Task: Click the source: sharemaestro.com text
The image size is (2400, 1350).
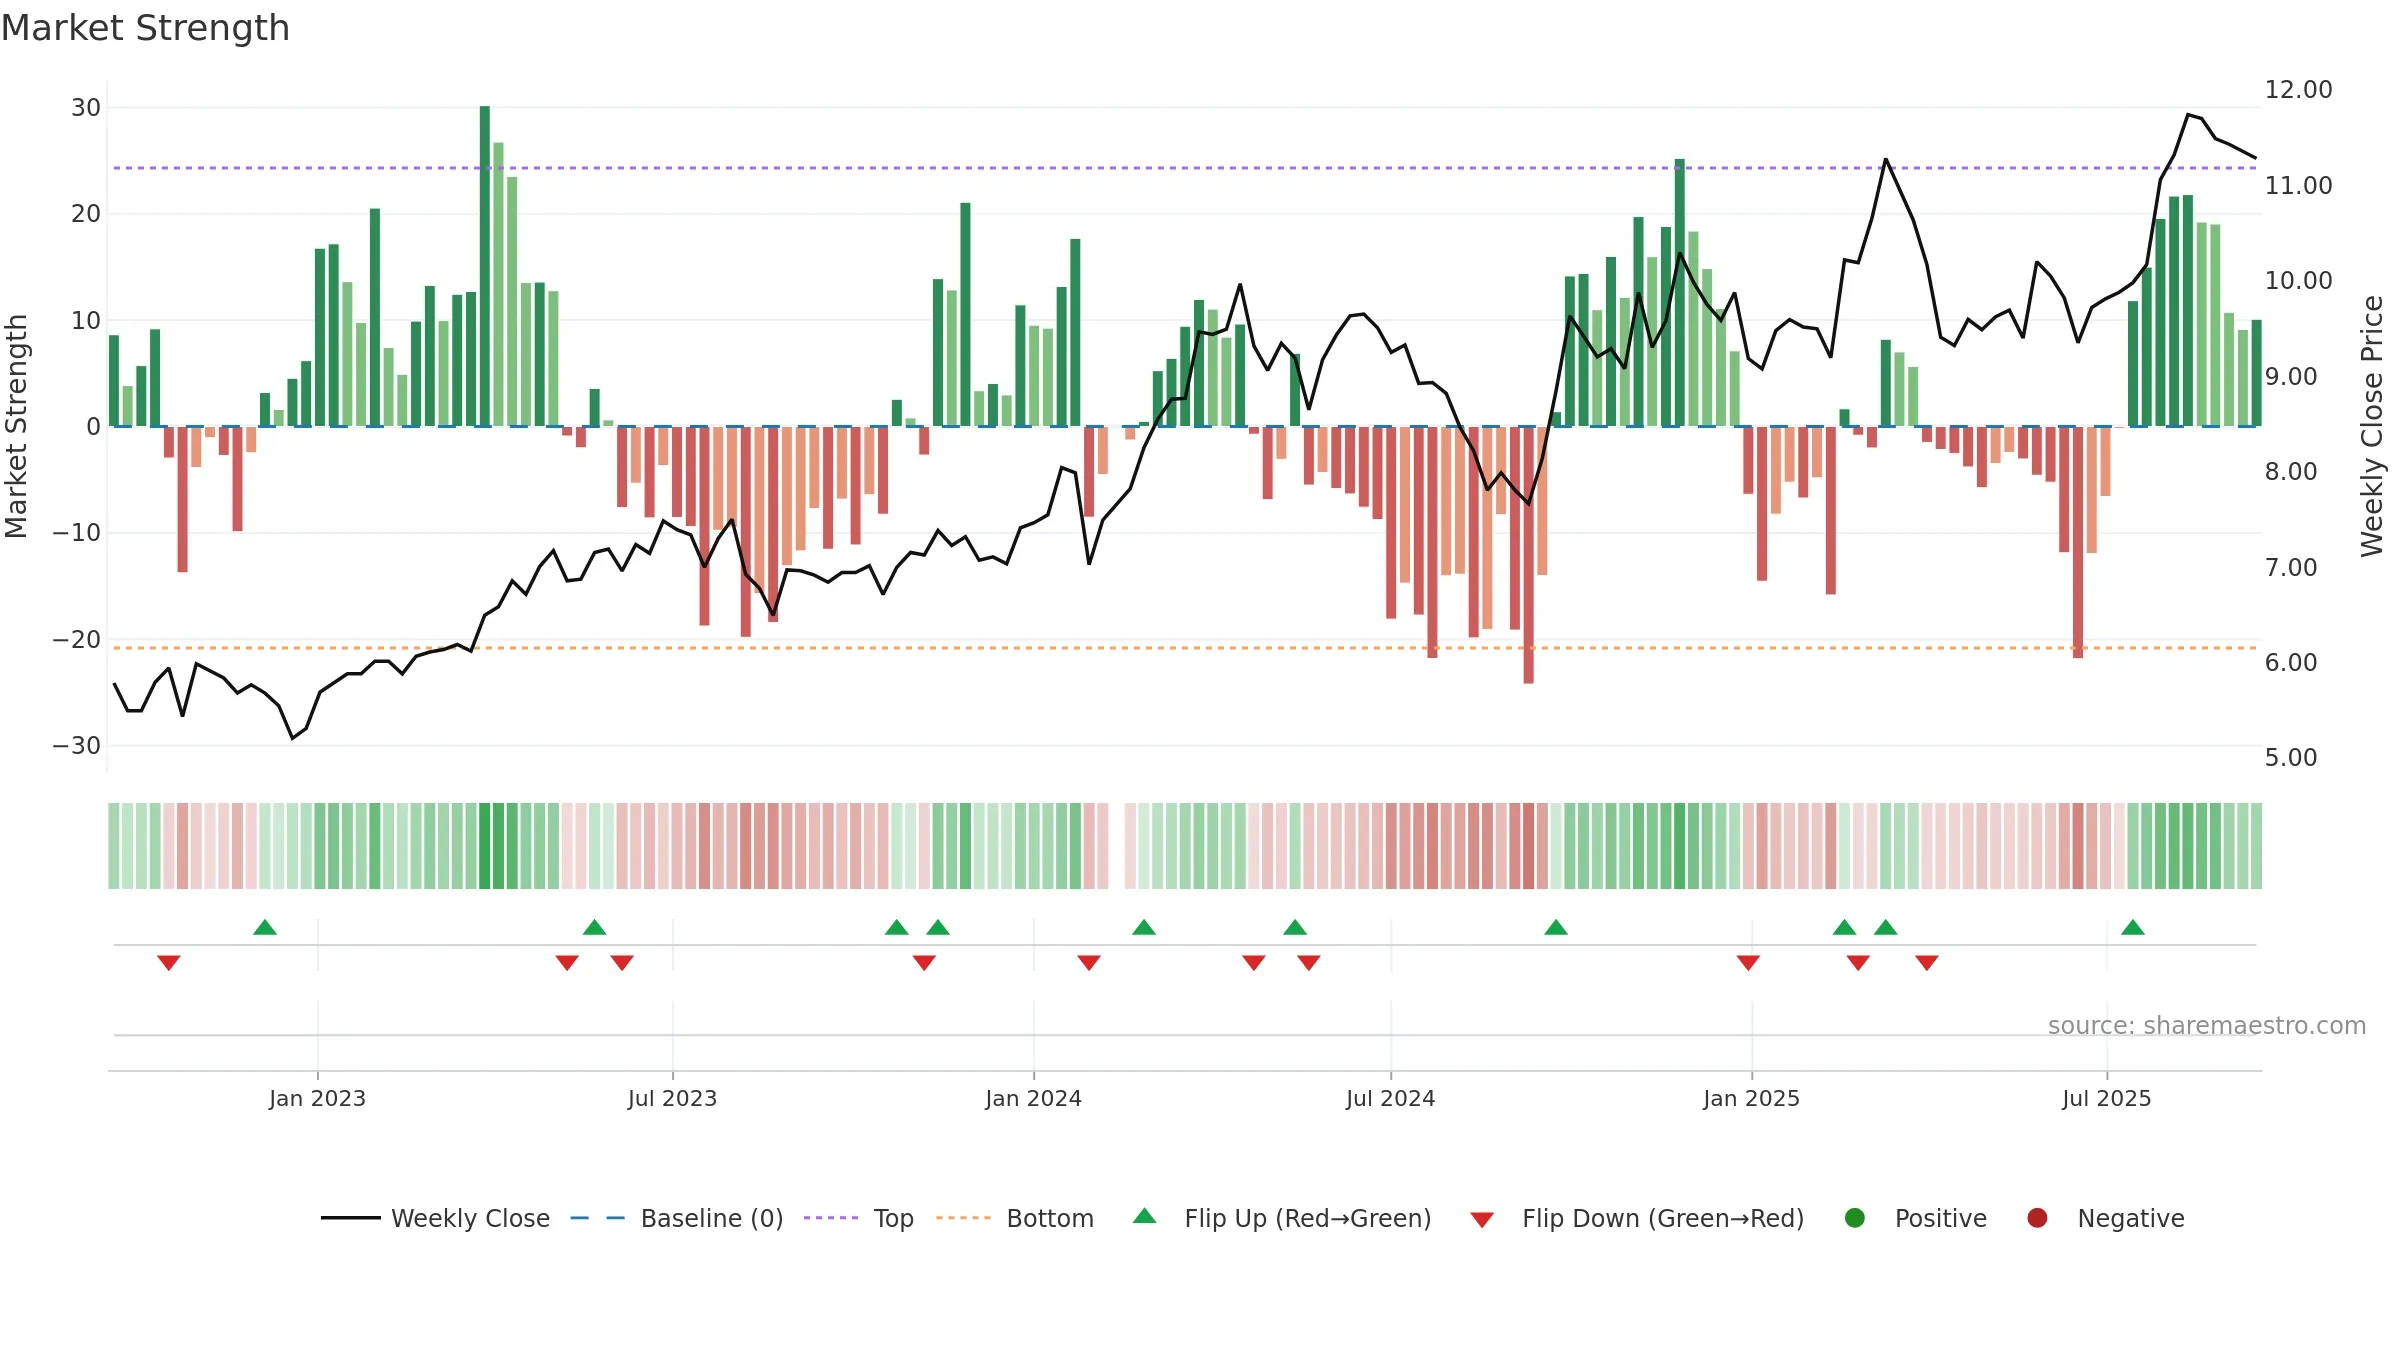Action: (x=2207, y=1026)
